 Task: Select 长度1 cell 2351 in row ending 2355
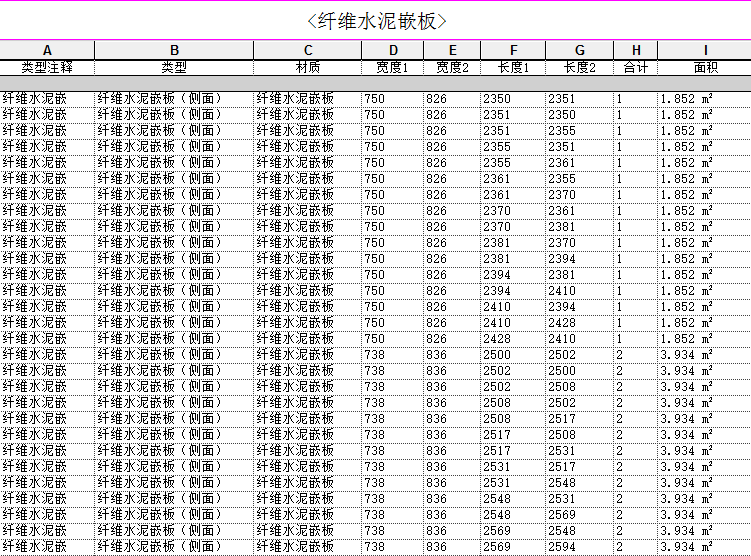point(513,131)
